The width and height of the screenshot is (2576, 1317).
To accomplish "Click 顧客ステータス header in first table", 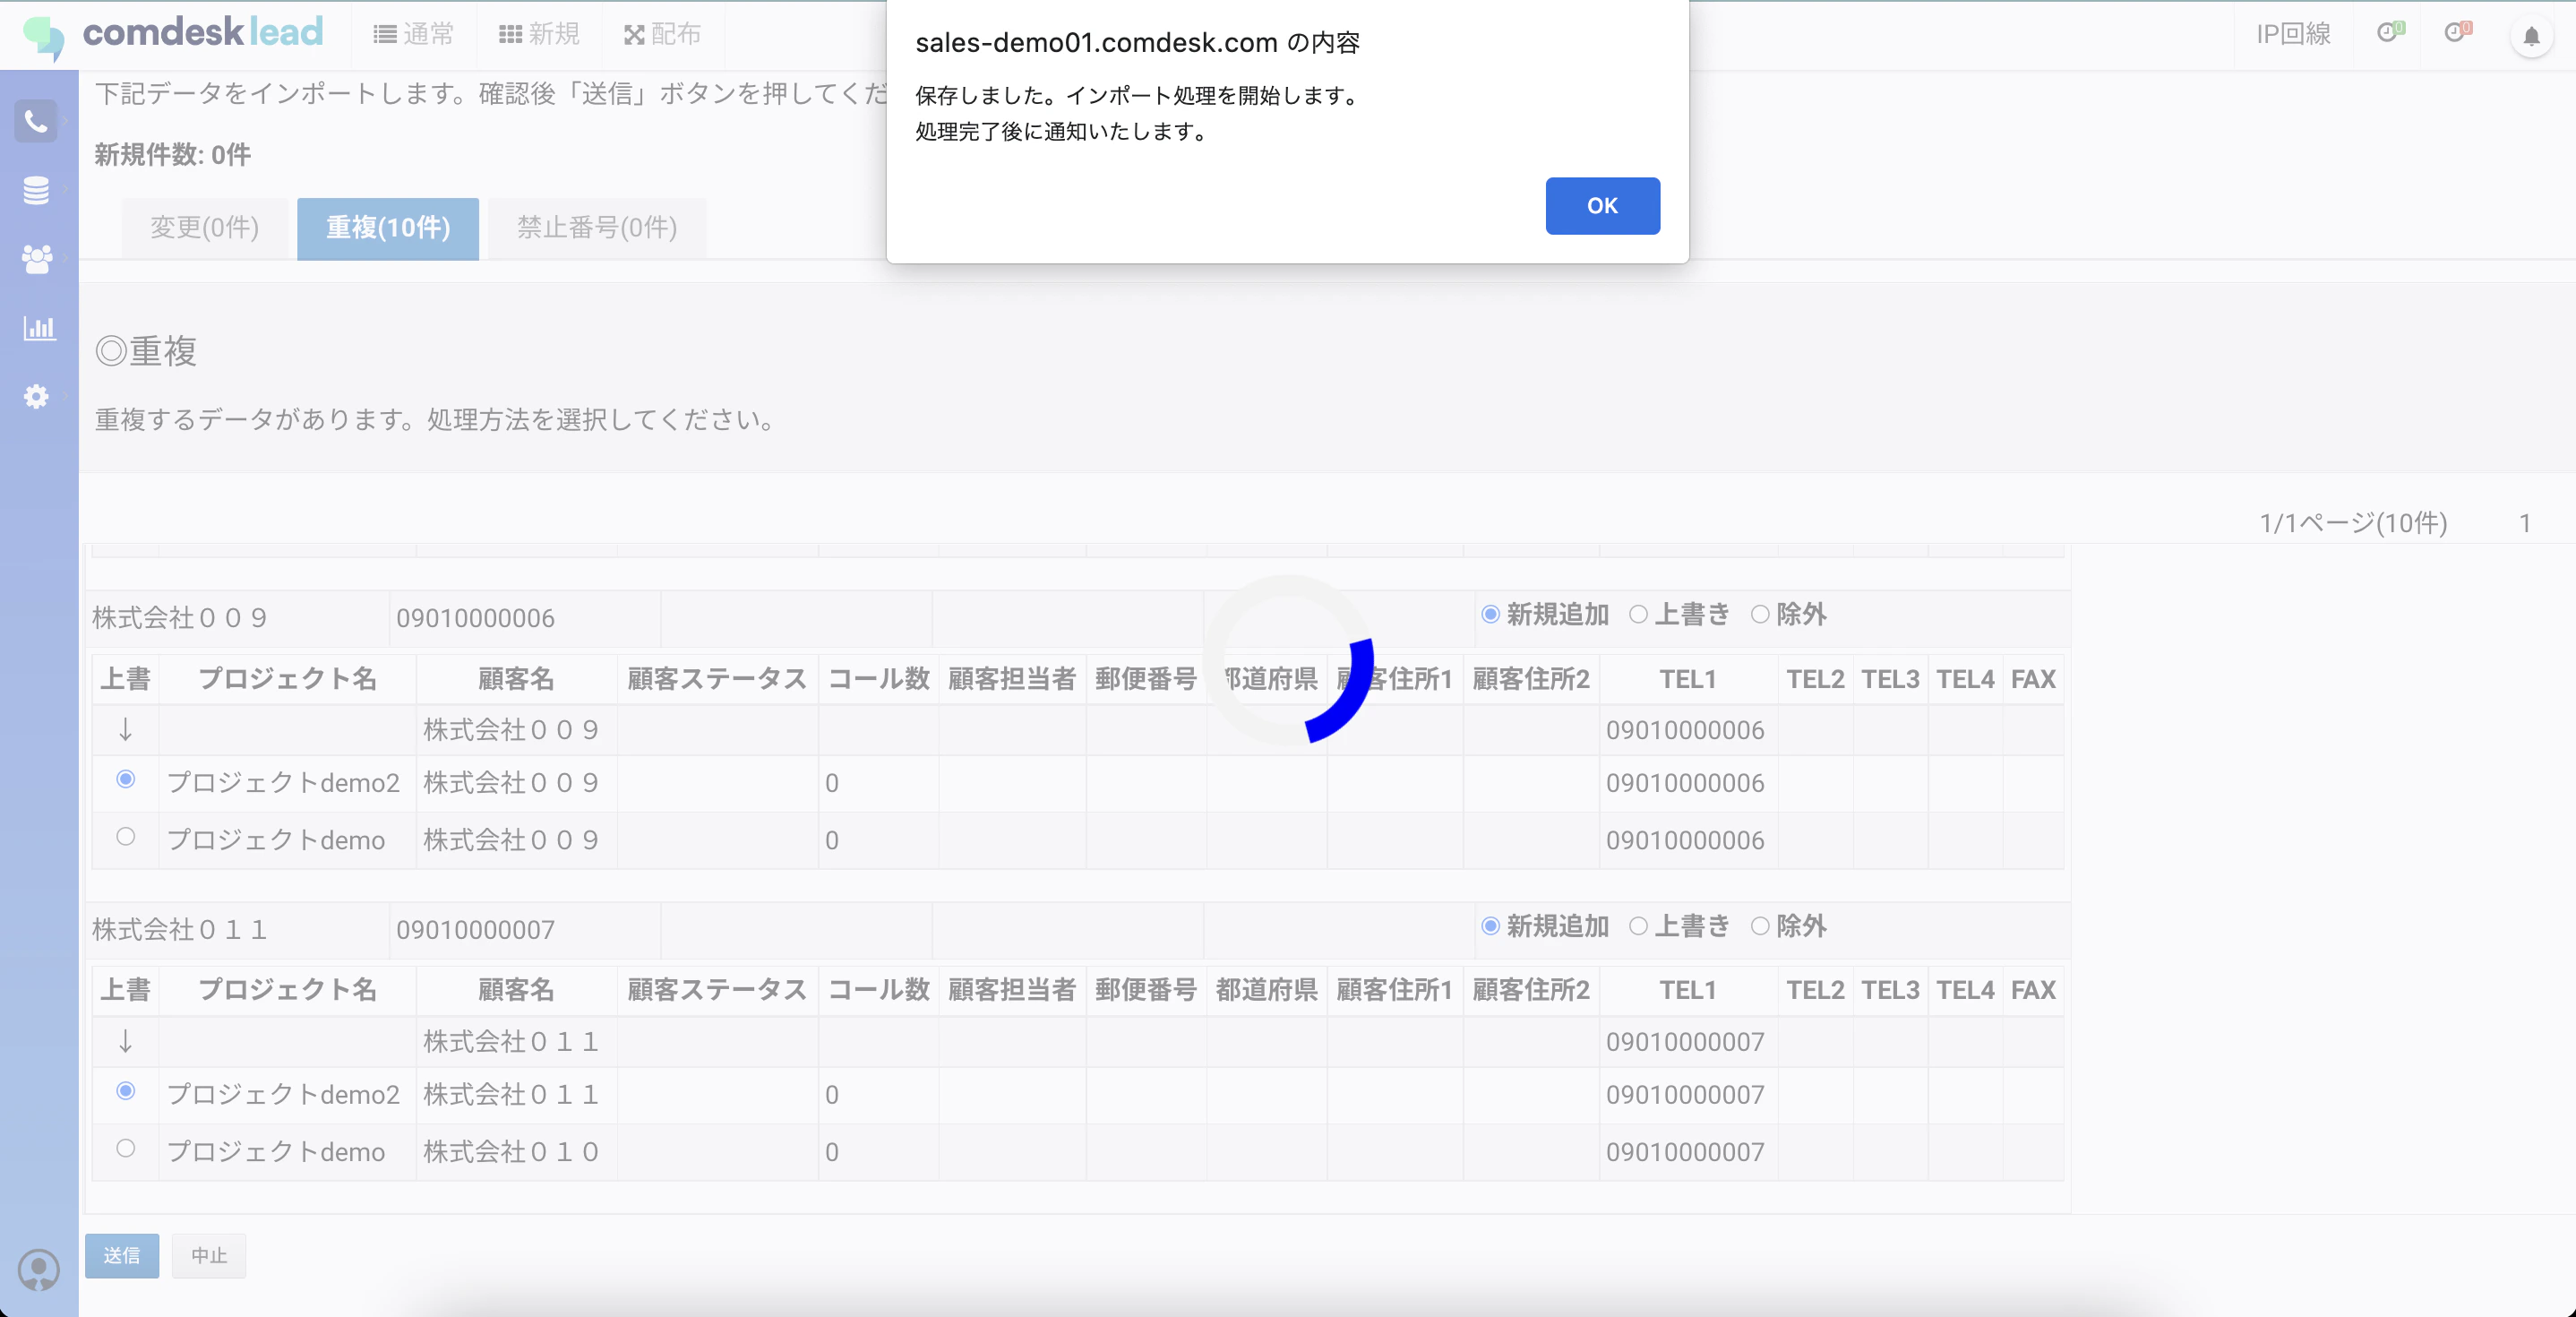I will (717, 679).
